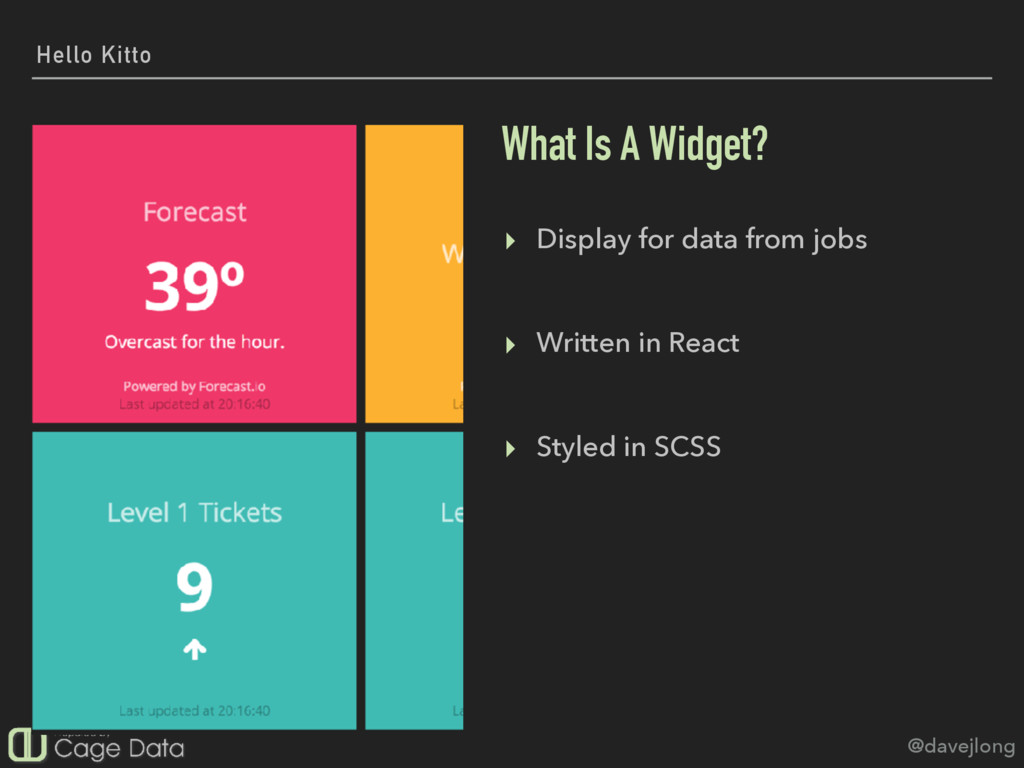Click bullet arrow beside Styled in SCSS
The image size is (1024, 768).
(x=510, y=449)
